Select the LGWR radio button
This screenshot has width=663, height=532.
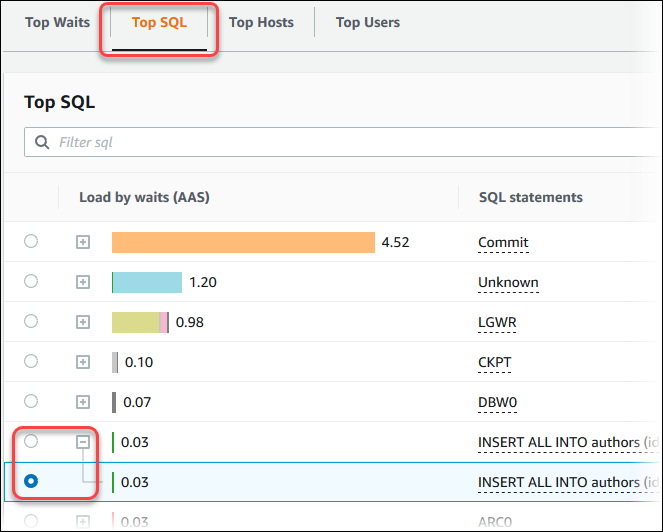31,321
